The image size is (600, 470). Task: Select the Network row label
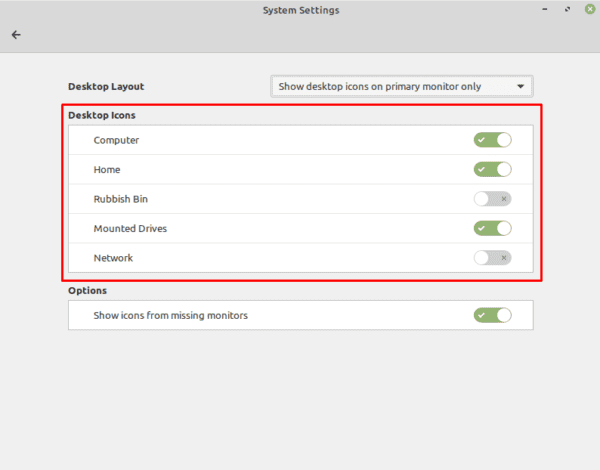113,258
